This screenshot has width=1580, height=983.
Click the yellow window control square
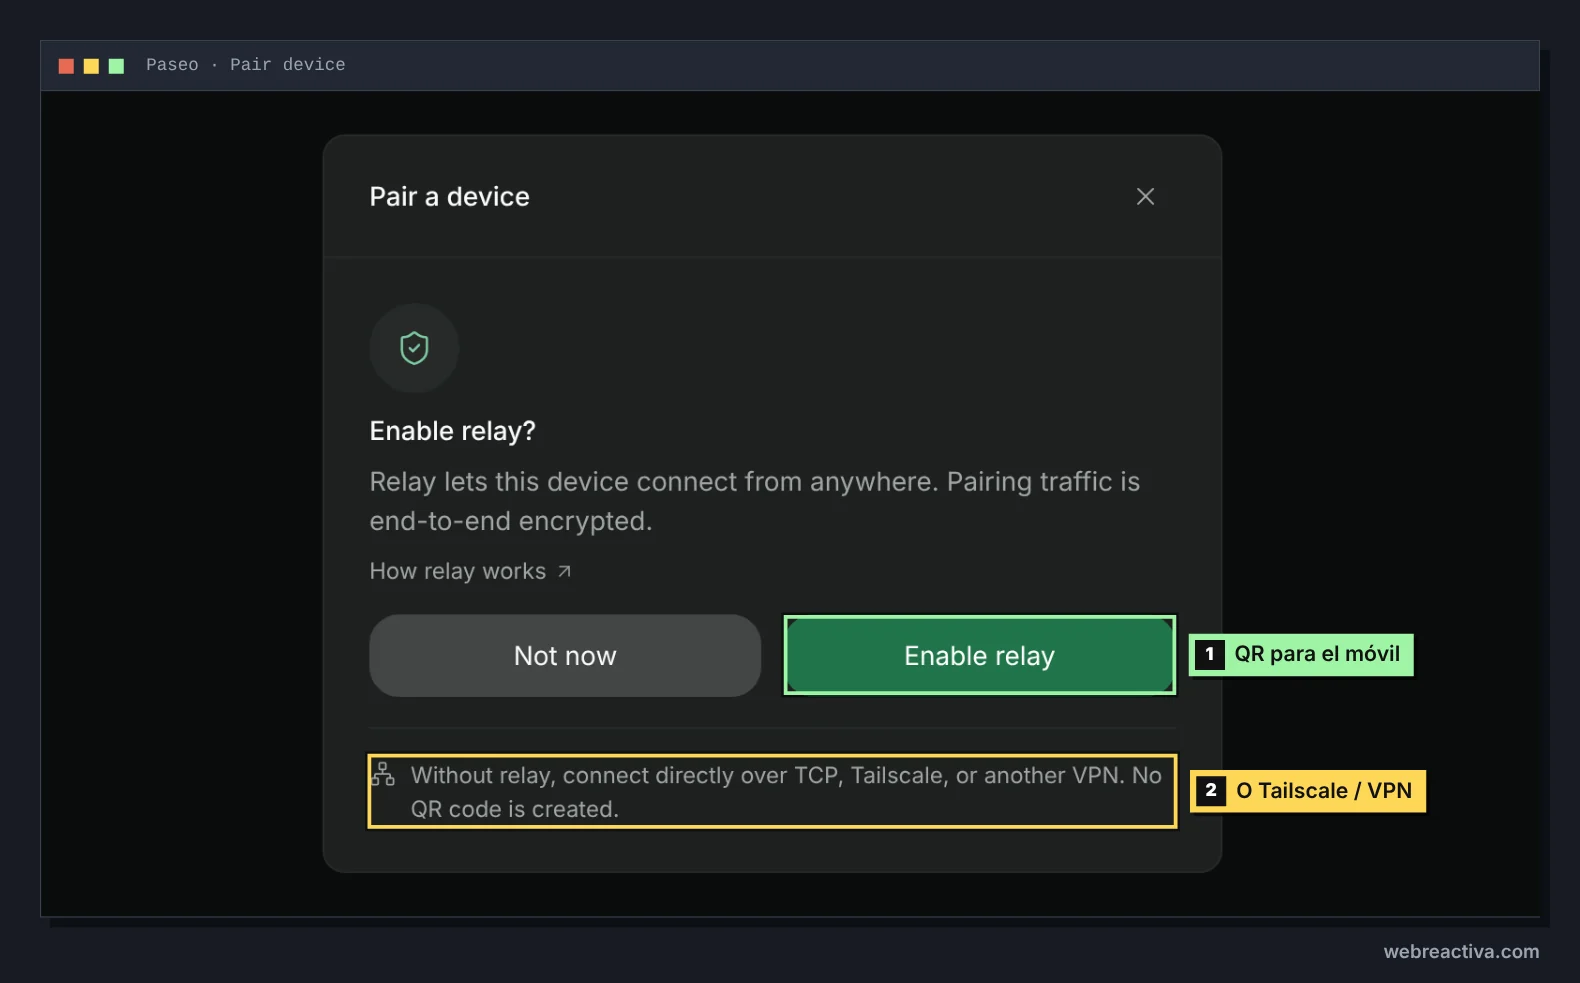click(x=91, y=66)
